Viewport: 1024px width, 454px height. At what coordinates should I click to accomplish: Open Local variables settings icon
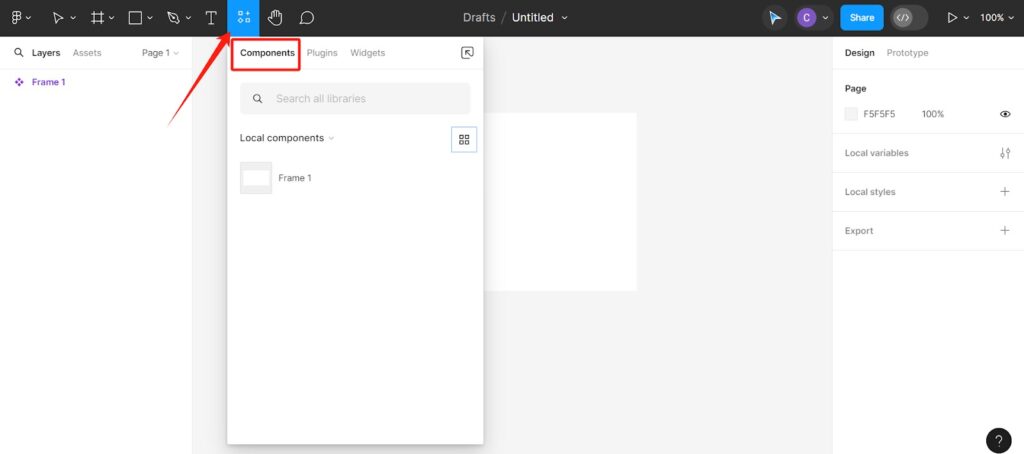[x=1004, y=153]
